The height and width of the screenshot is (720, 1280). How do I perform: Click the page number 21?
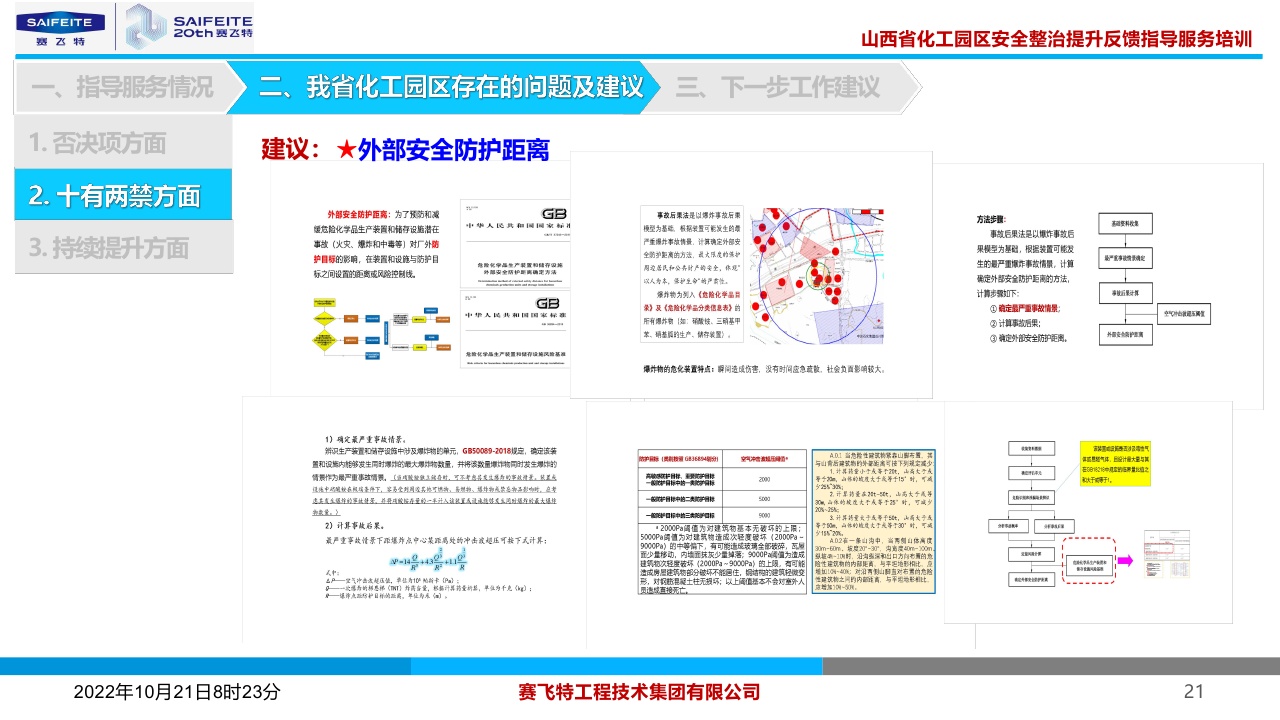[1193, 691]
